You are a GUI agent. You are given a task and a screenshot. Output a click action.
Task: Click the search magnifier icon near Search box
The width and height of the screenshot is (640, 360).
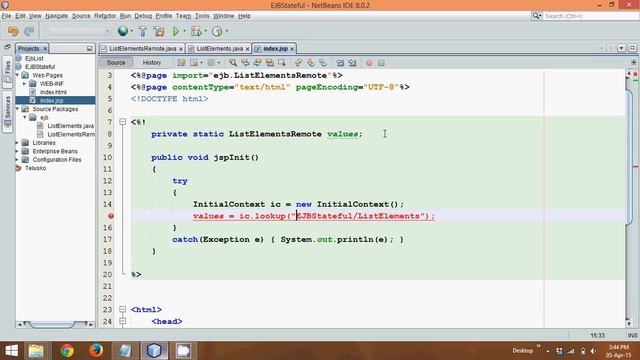pos(536,16)
